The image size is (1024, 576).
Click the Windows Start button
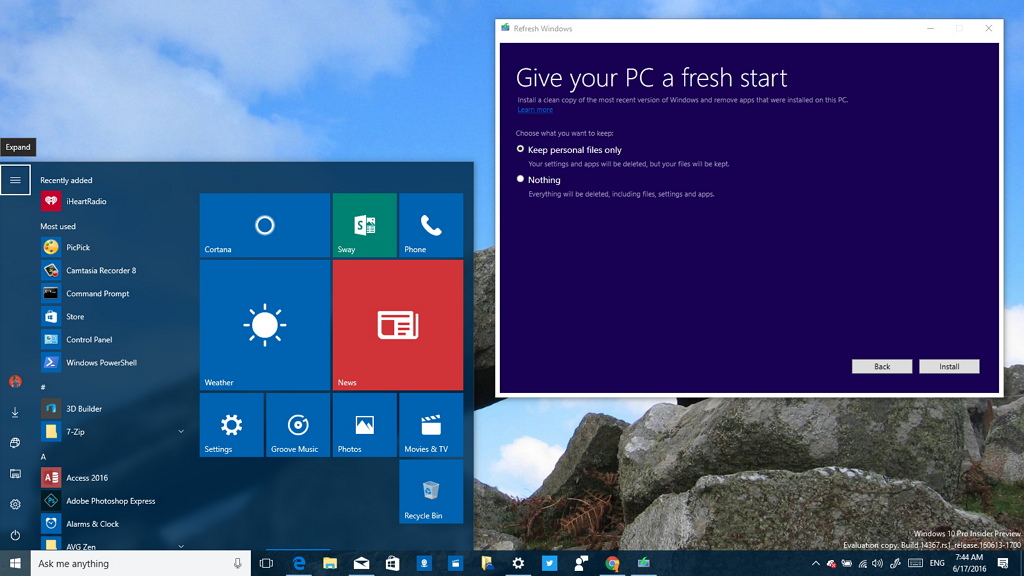(15, 563)
